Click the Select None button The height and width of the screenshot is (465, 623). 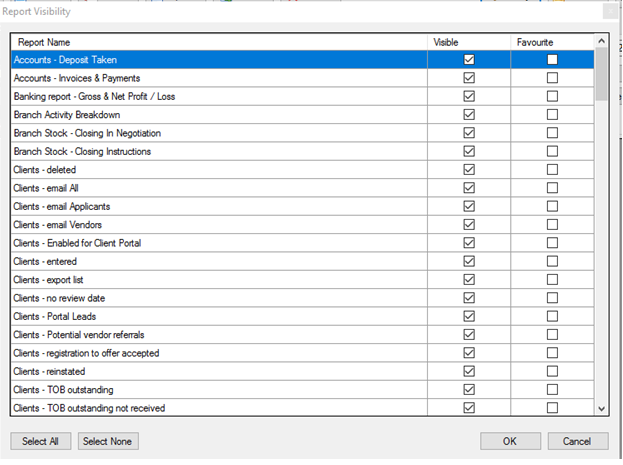click(x=108, y=441)
